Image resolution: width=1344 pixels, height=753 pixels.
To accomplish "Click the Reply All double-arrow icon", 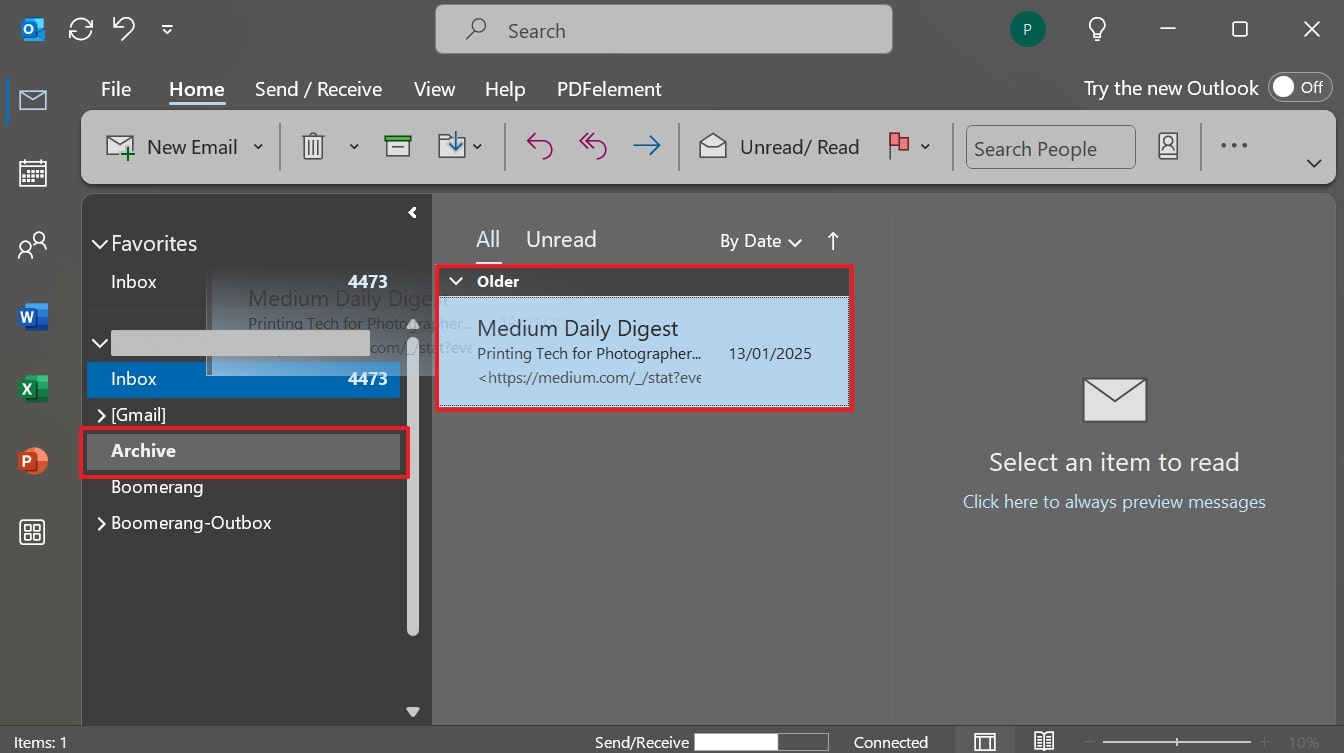I will pos(593,147).
